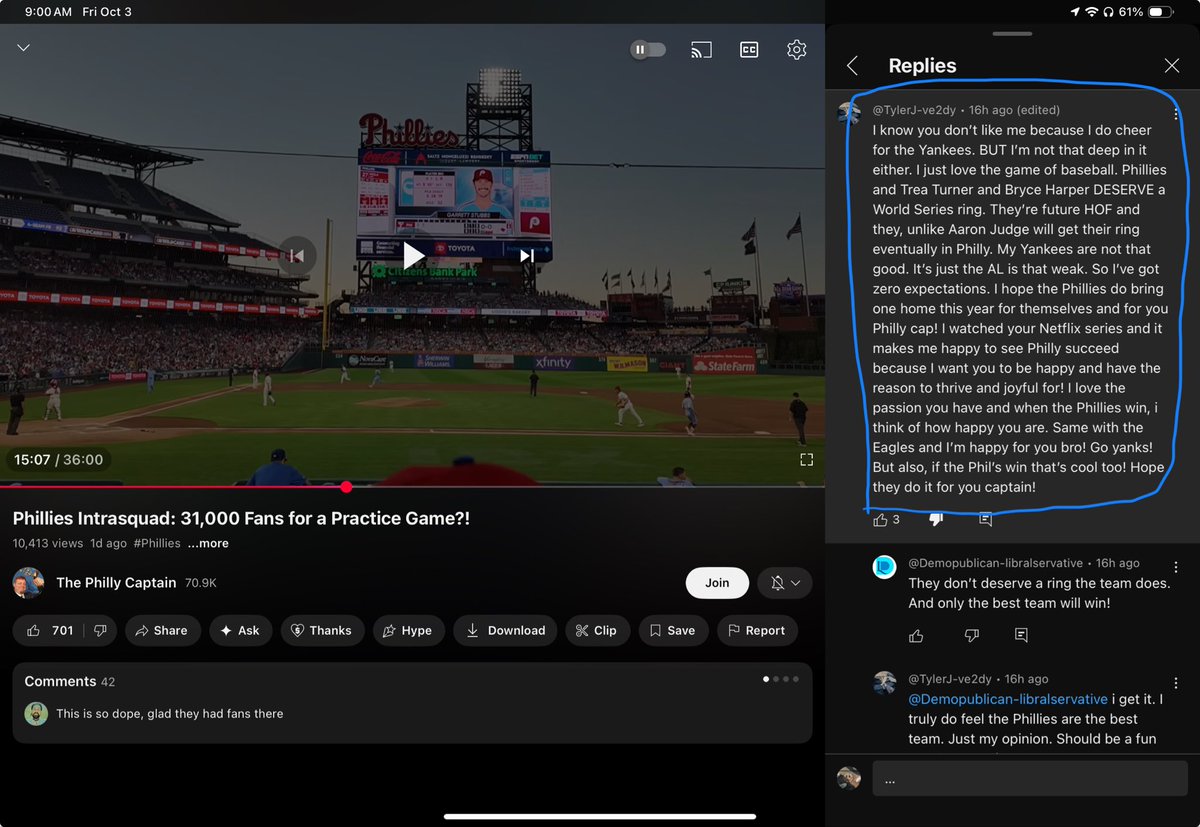Image resolution: width=1200 pixels, height=827 pixels.
Task: Toggle the autoplay switch
Action: 648,49
